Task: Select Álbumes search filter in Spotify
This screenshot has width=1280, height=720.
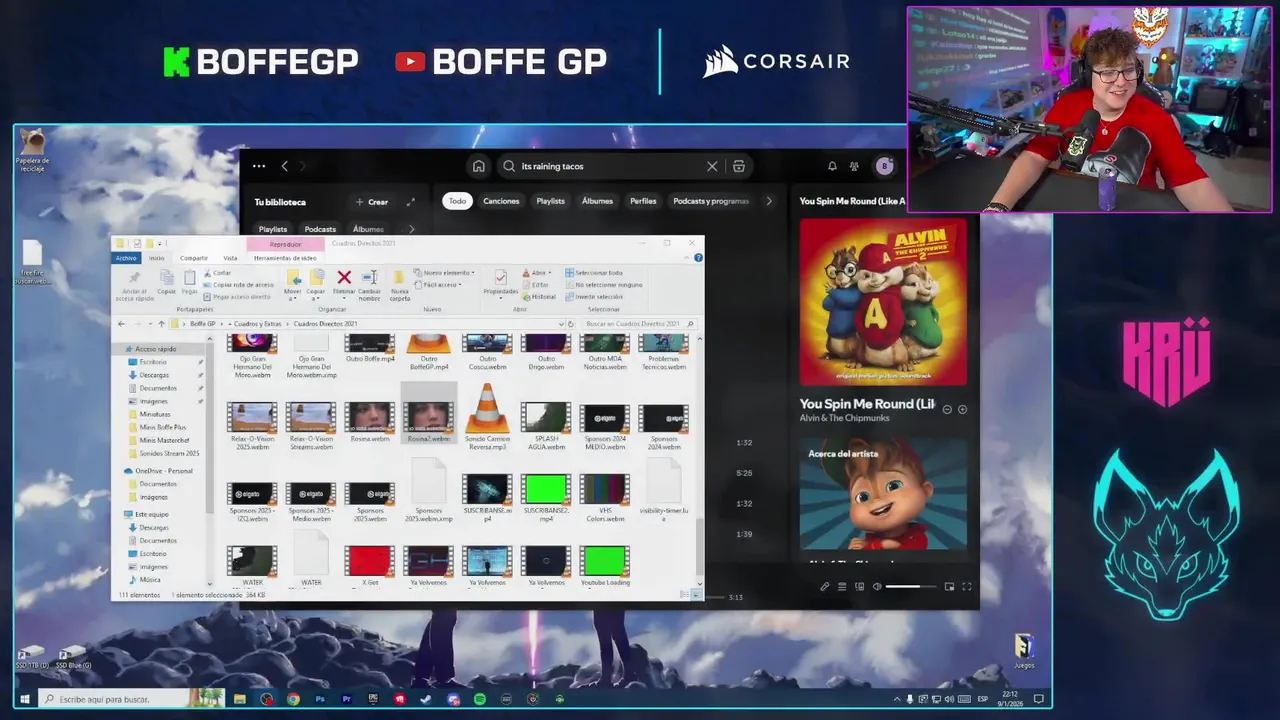Action: click(x=597, y=201)
